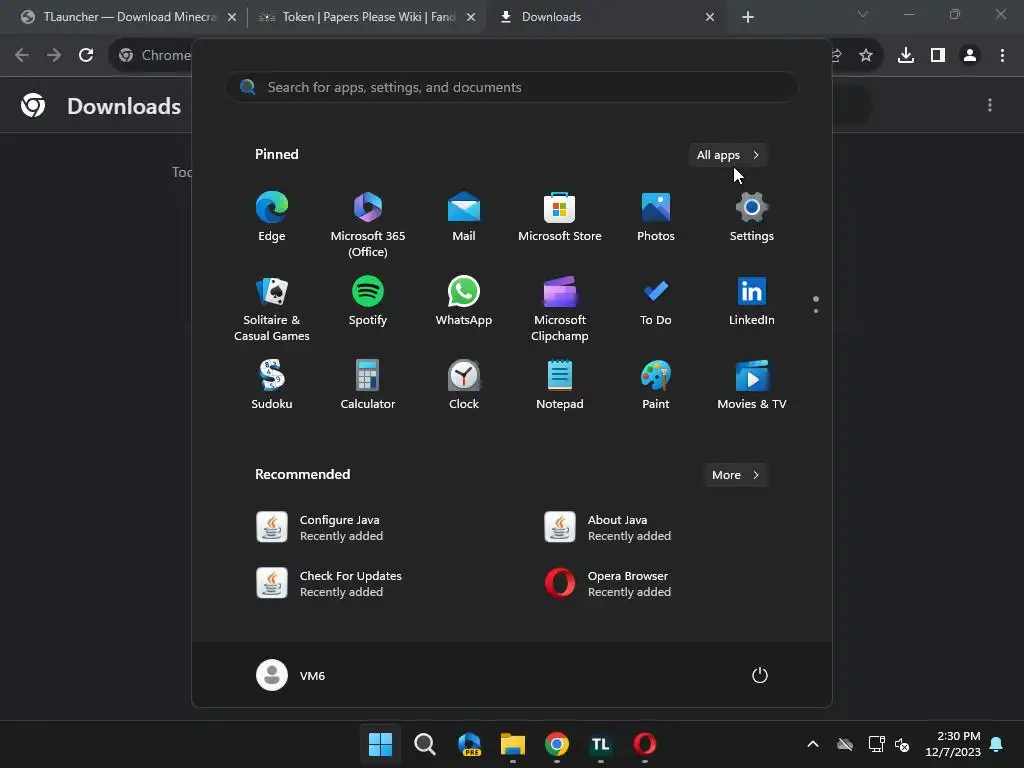This screenshot has width=1024, height=768.
Task: Open Microsoft Clipchamp
Action: click(x=560, y=309)
